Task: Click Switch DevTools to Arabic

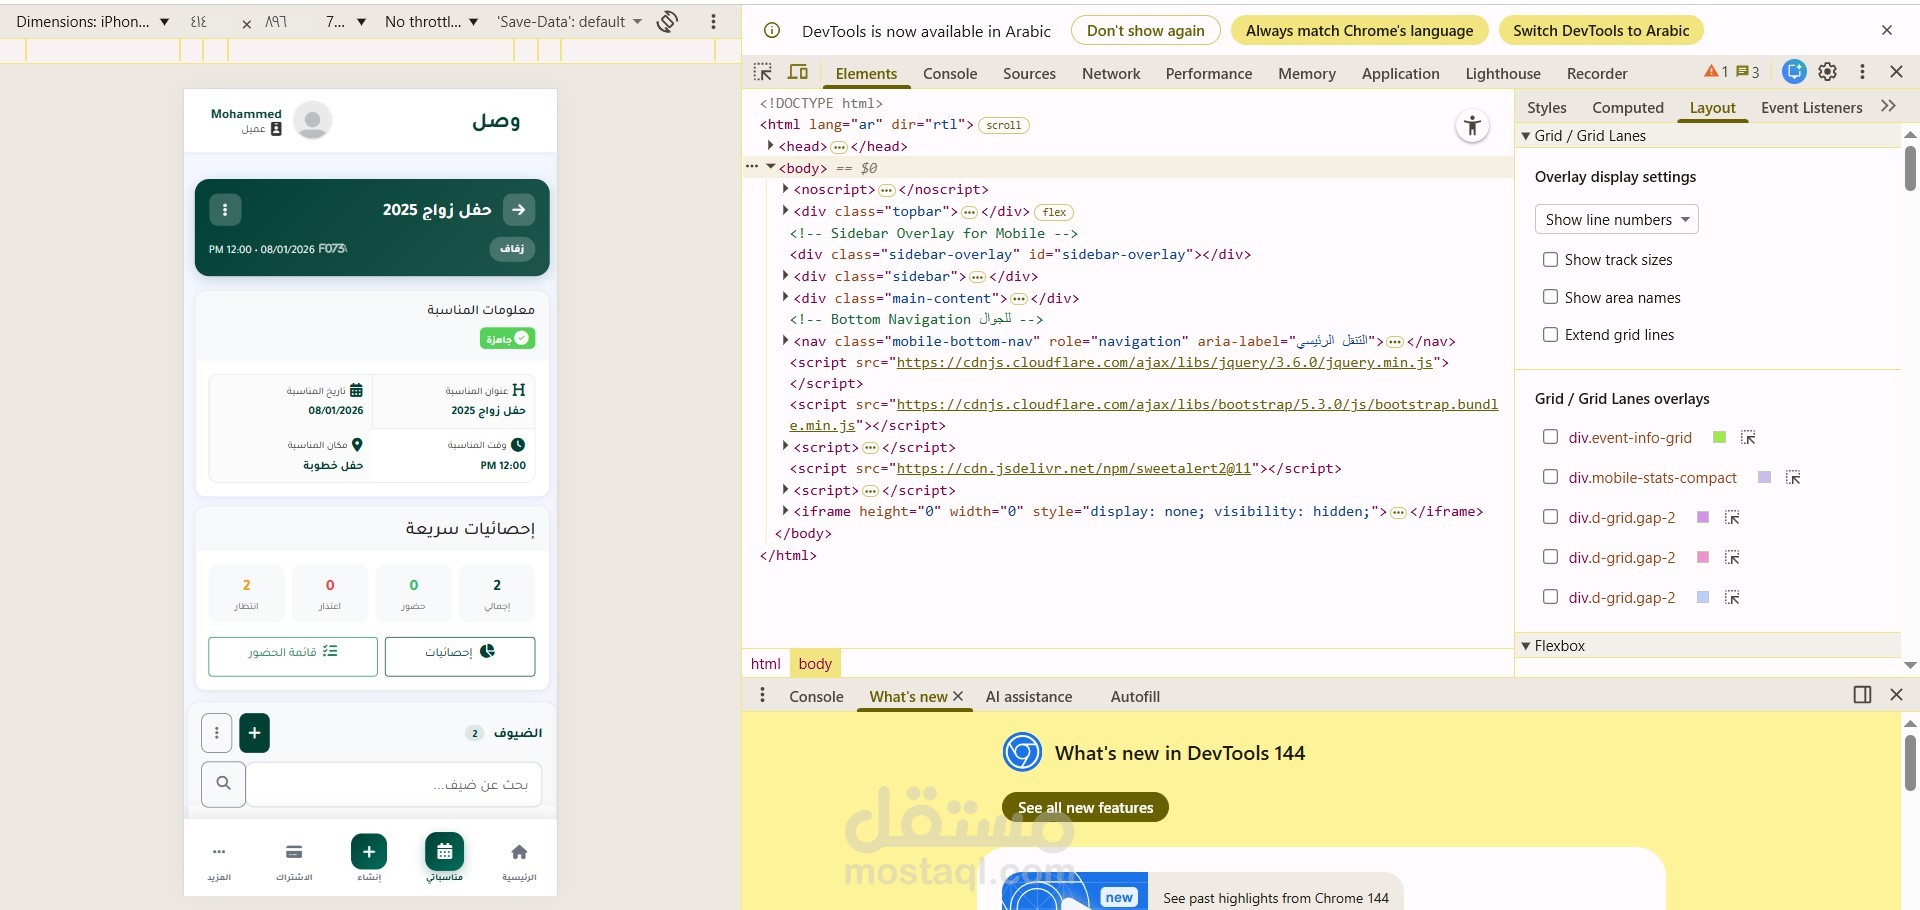Action: [x=1600, y=31]
